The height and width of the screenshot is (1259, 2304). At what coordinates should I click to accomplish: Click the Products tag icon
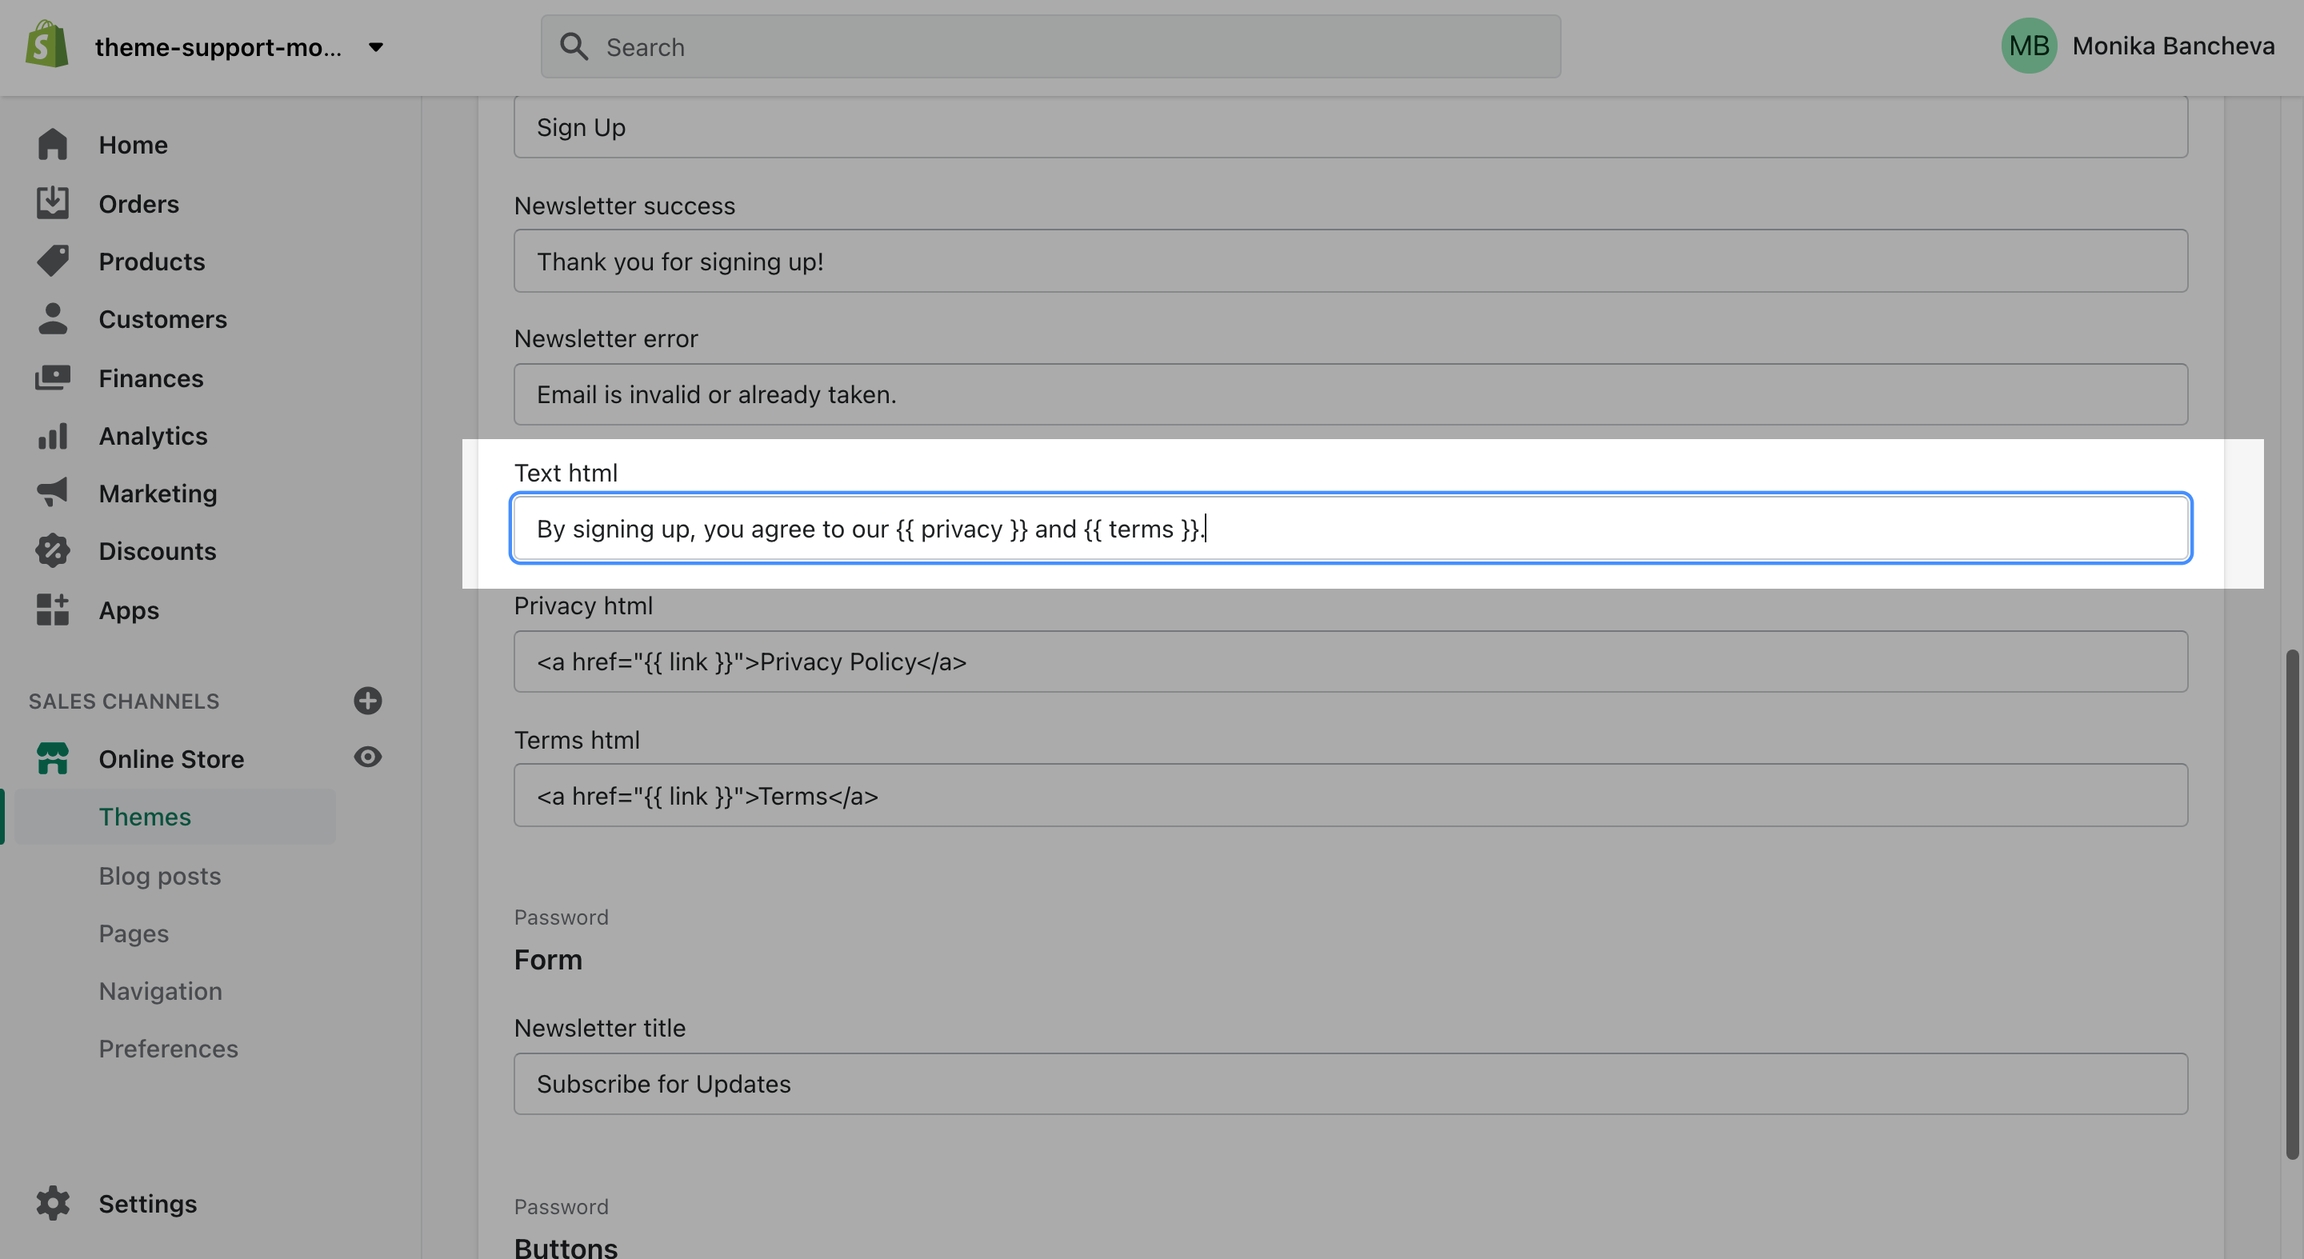[52, 261]
